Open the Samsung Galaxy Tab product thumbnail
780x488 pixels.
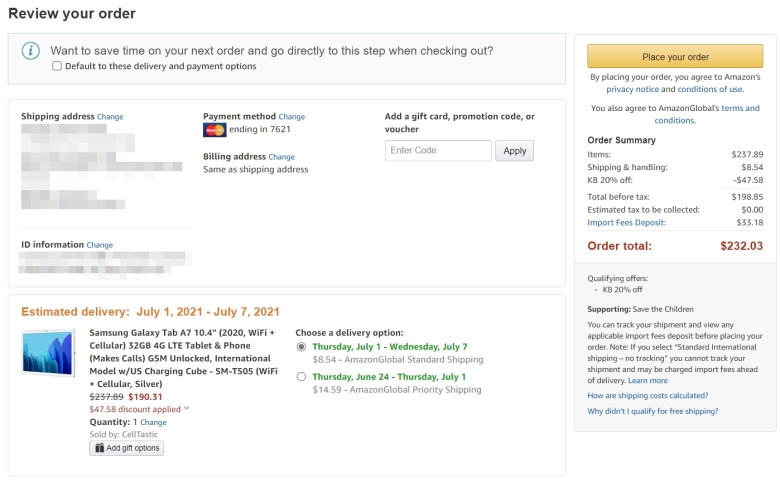(48, 353)
